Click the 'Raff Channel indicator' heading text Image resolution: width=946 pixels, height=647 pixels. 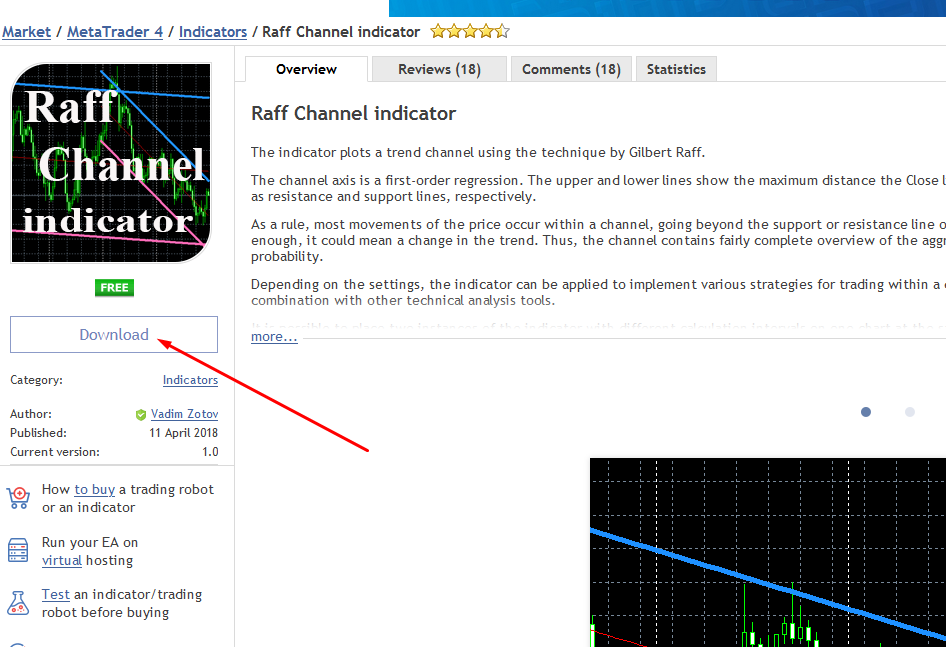(354, 113)
